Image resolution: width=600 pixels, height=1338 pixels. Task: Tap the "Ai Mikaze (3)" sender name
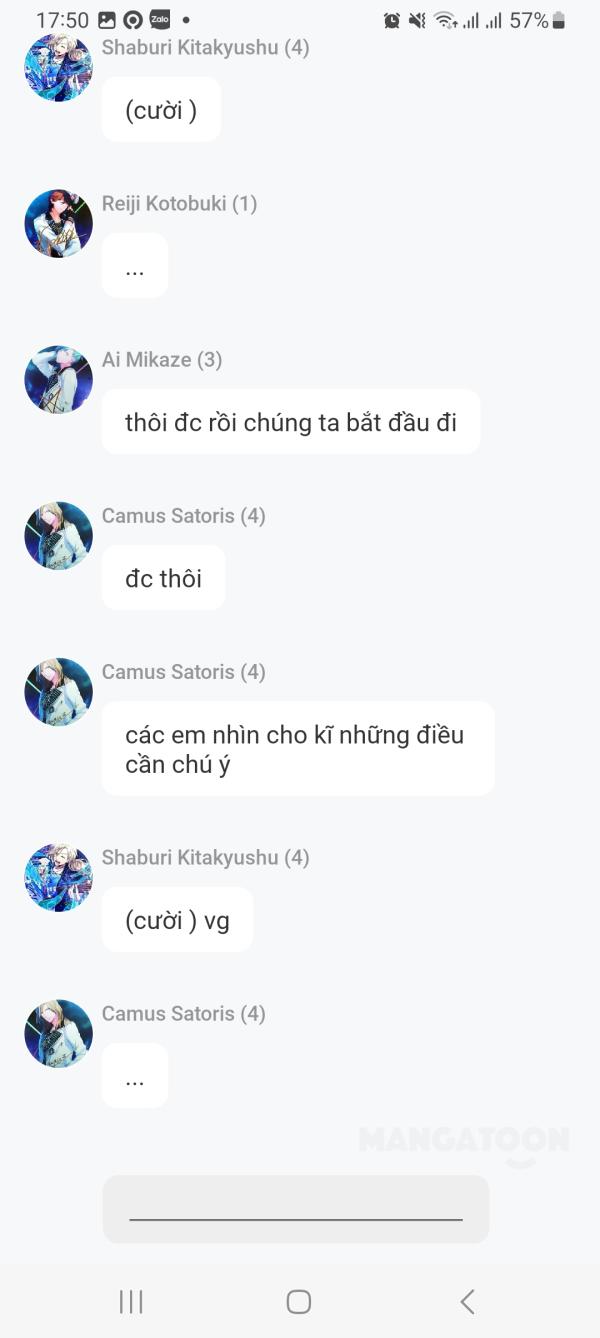[162, 359]
